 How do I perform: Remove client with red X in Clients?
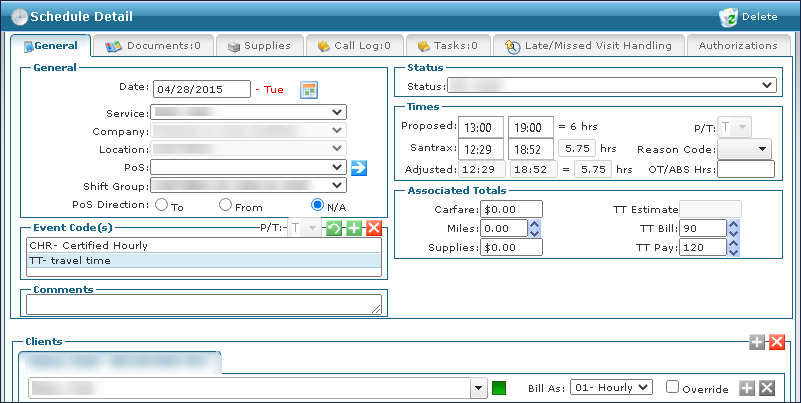point(777,342)
